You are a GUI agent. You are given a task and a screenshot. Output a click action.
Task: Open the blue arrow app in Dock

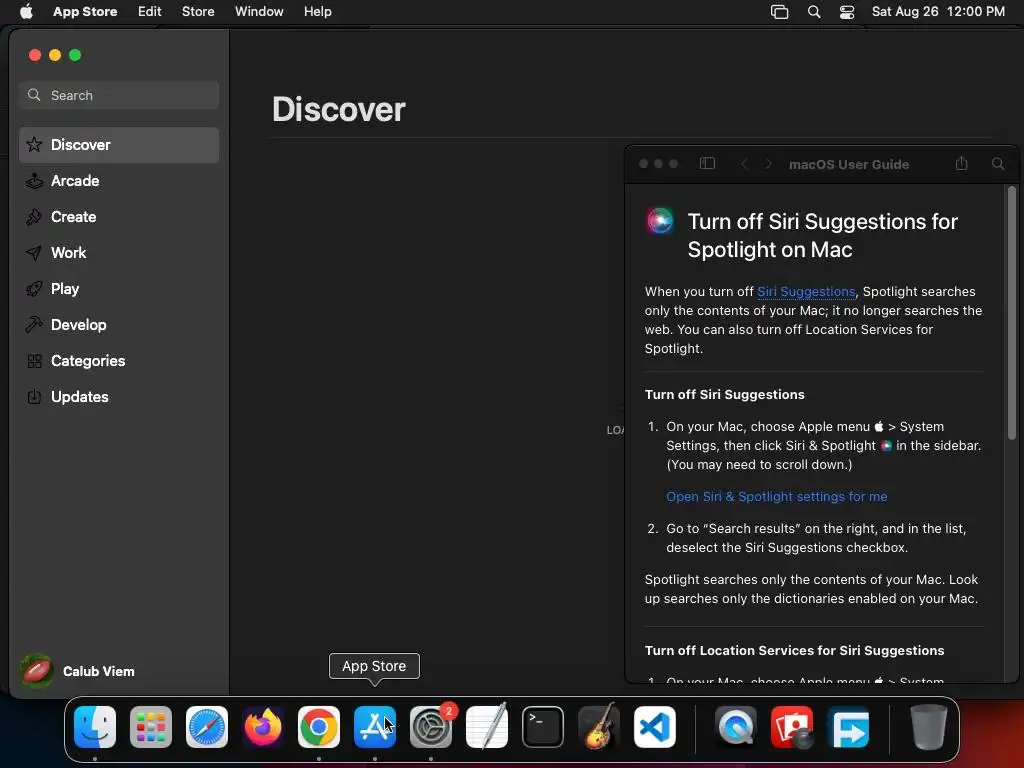coord(848,727)
